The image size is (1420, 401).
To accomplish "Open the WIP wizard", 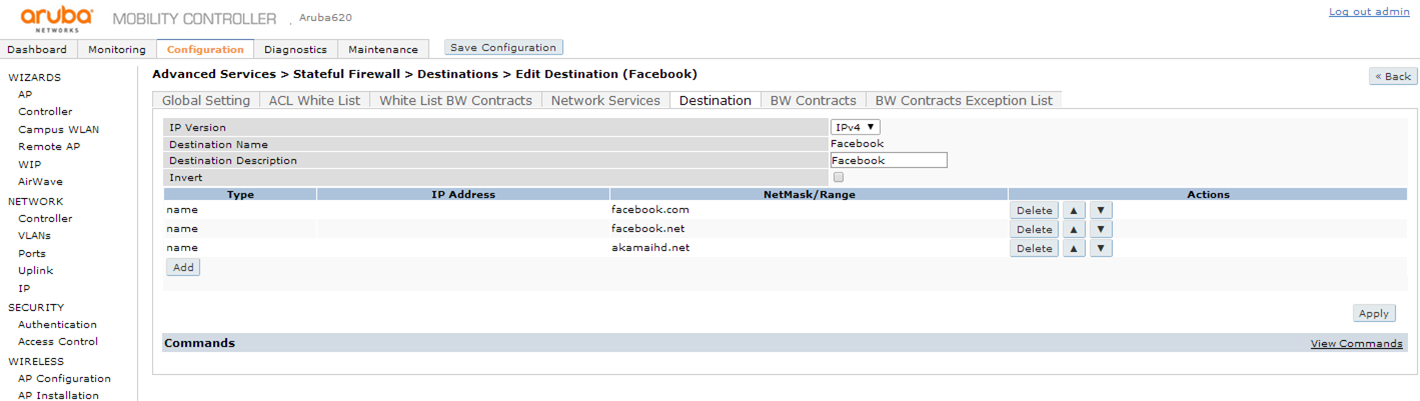I will [29, 164].
